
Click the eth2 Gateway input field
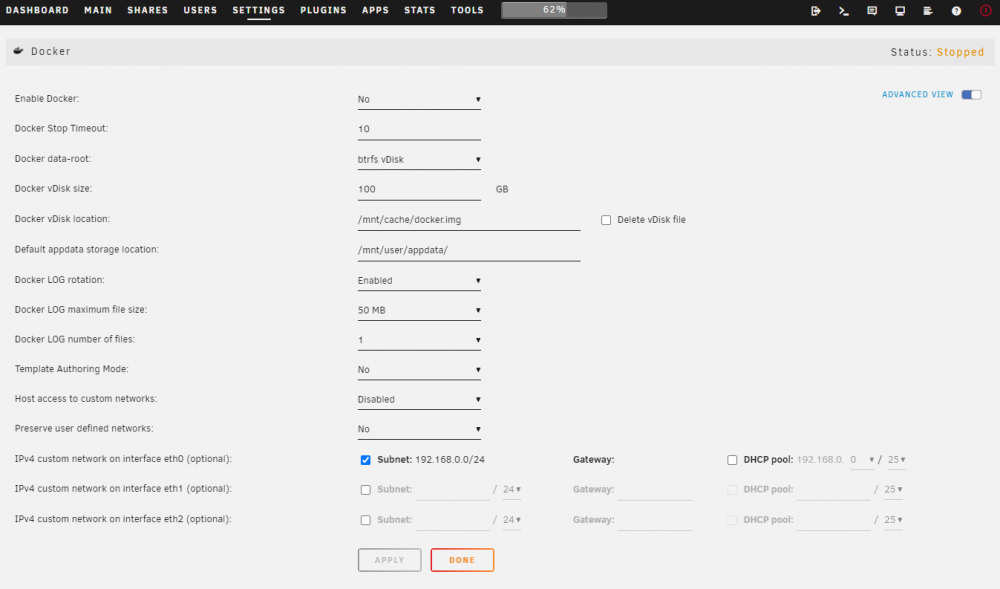tap(655, 520)
